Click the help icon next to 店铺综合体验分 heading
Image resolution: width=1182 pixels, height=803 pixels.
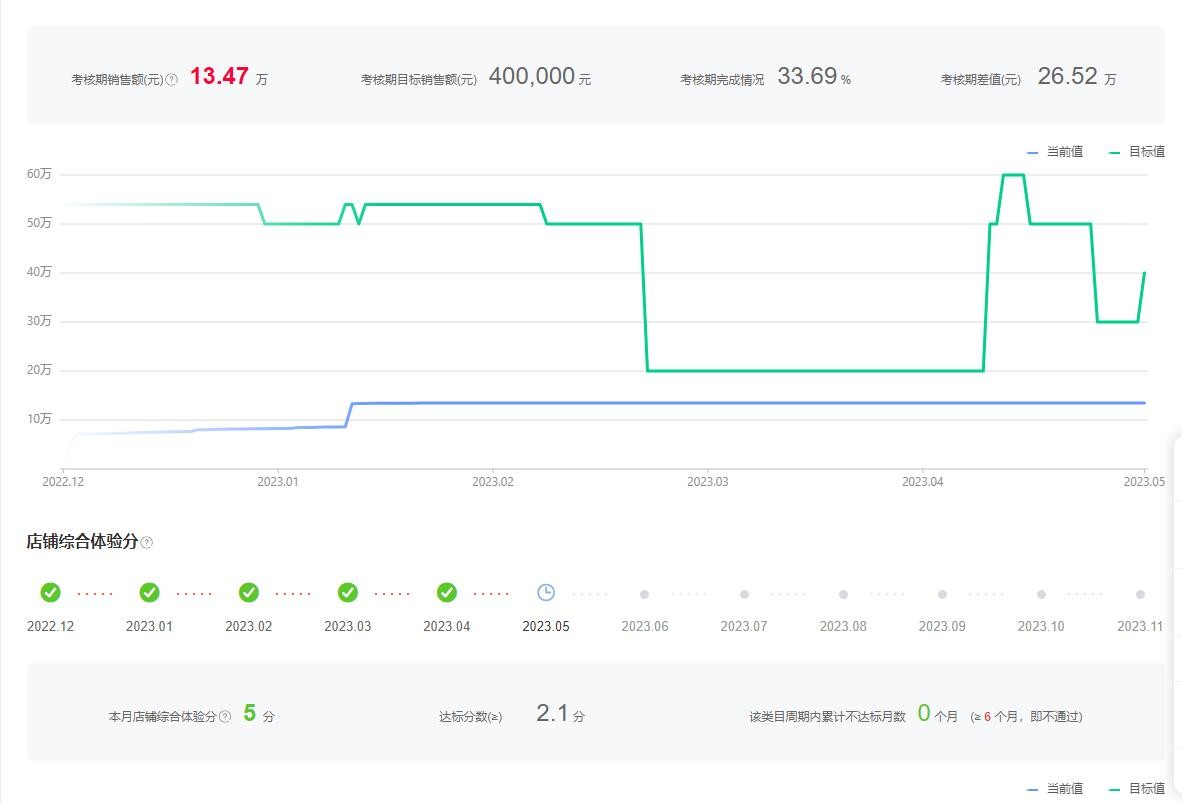click(x=147, y=542)
